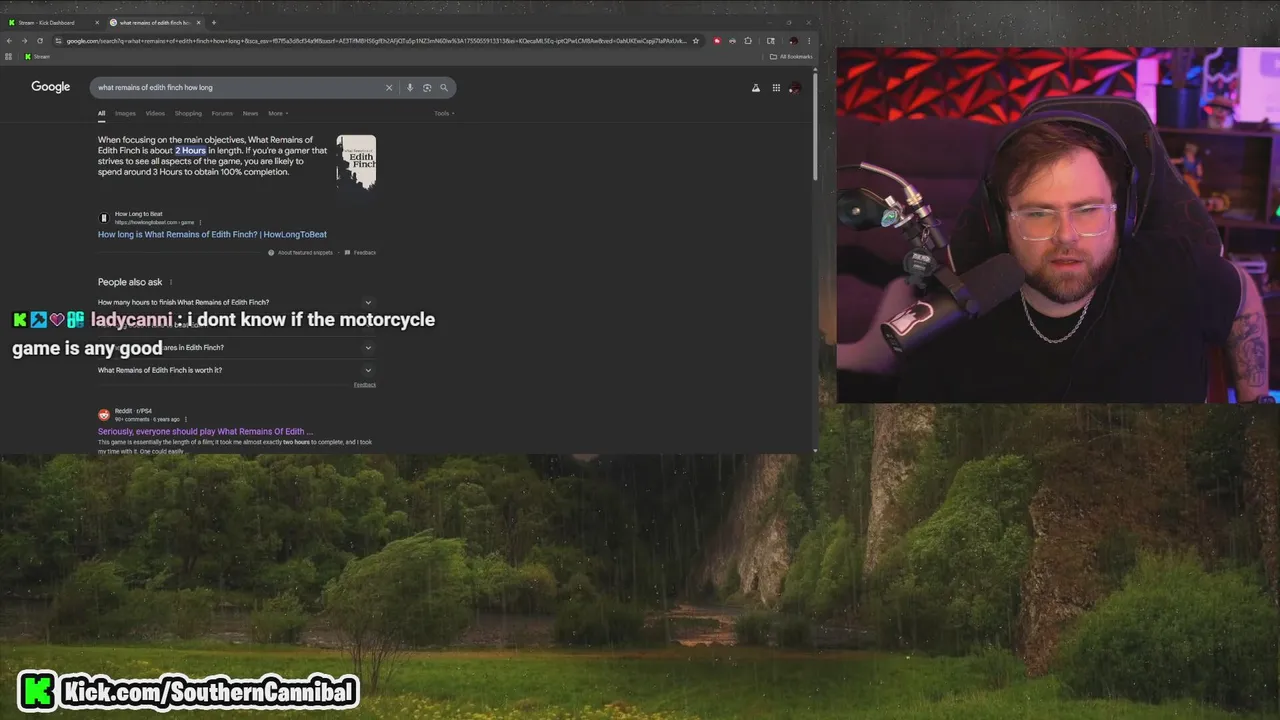The height and width of the screenshot is (720, 1280).
Task: Select the Shopping search tab
Action: [x=188, y=113]
